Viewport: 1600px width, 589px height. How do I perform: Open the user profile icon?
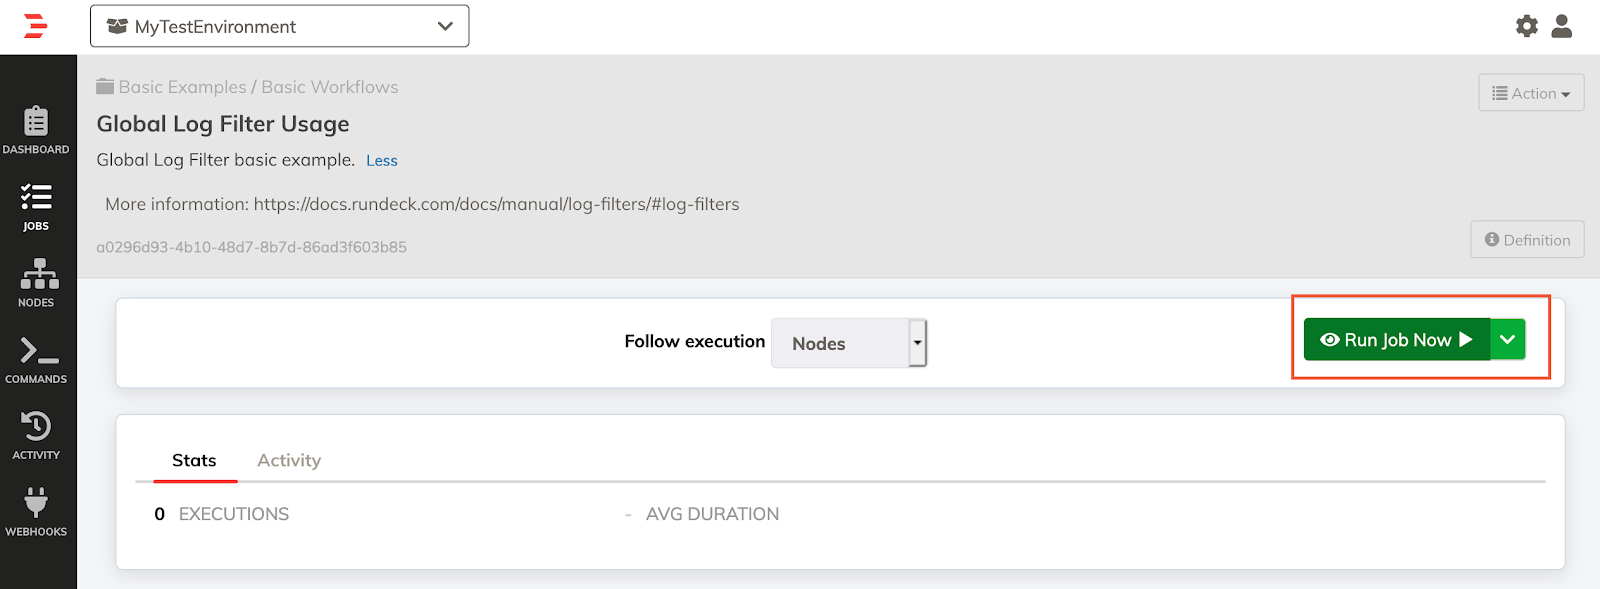[x=1561, y=26]
